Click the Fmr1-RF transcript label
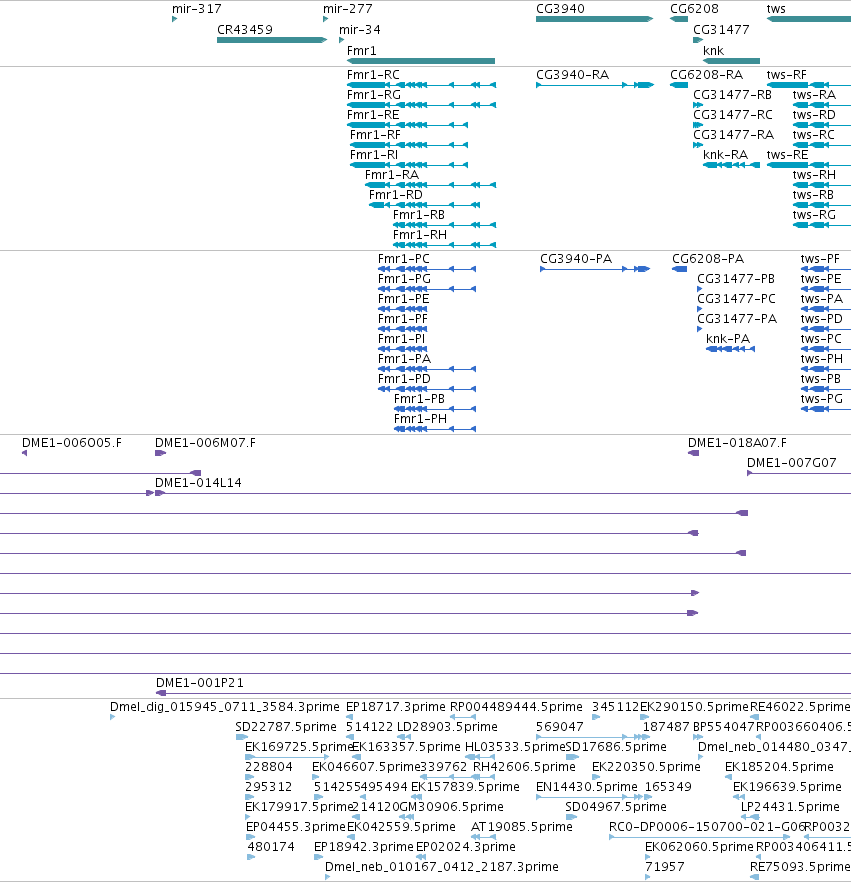 click(x=375, y=135)
